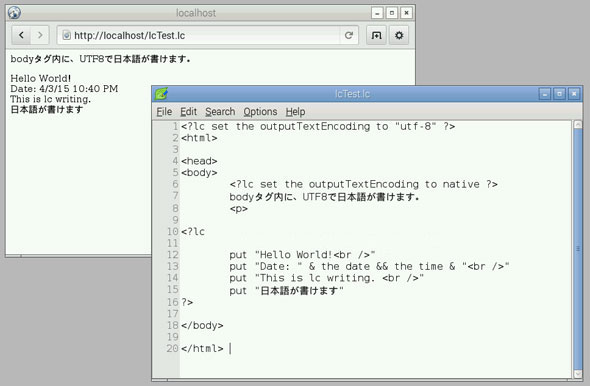Click the <p> tag on line 8
The width and height of the screenshot is (590, 386).
[x=239, y=209]
